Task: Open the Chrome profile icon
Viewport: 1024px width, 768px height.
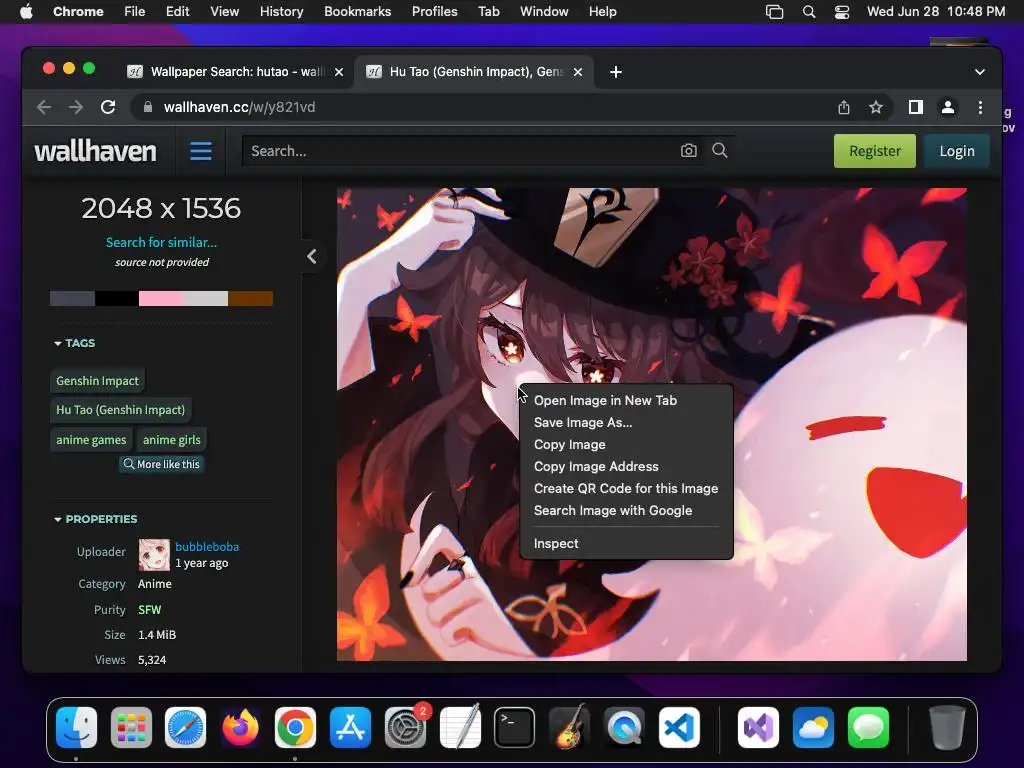Action: click(x=948, y=107)
